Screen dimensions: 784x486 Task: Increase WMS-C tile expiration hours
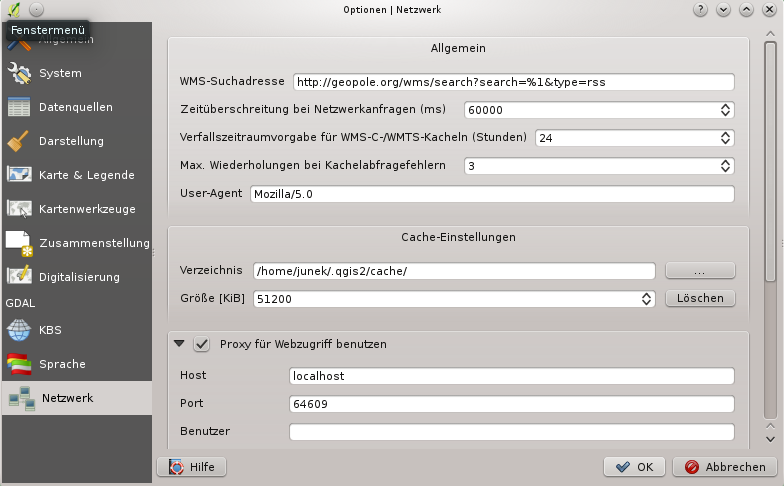coord(725,134)
